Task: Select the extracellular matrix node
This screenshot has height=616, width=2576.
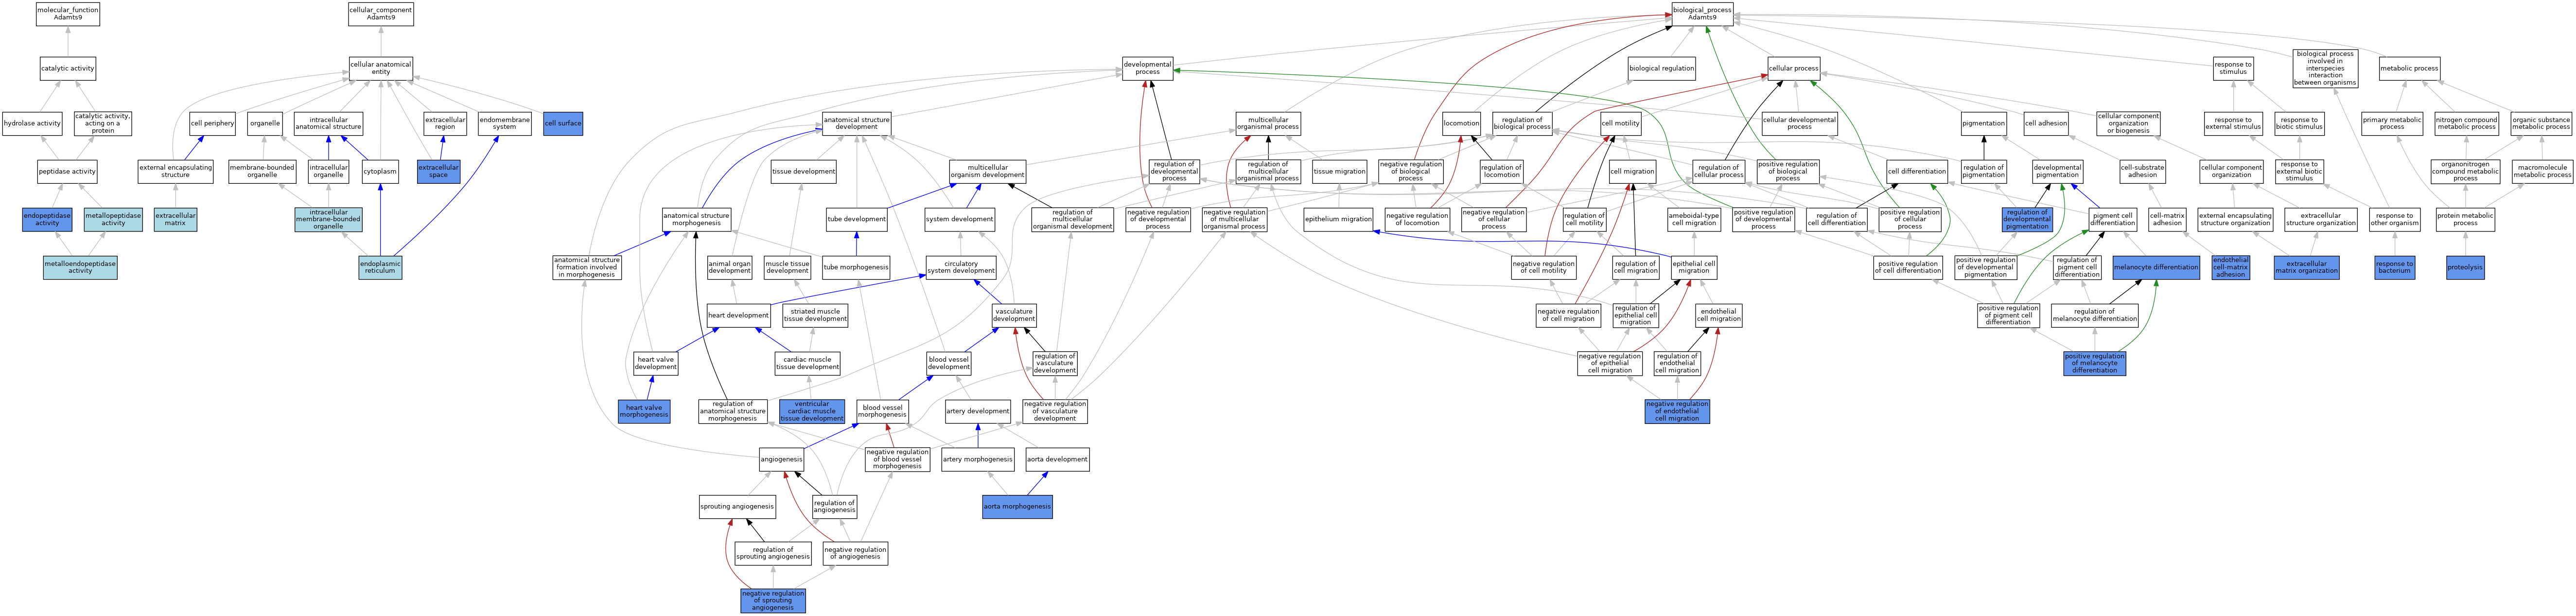Action: point(175,220)
